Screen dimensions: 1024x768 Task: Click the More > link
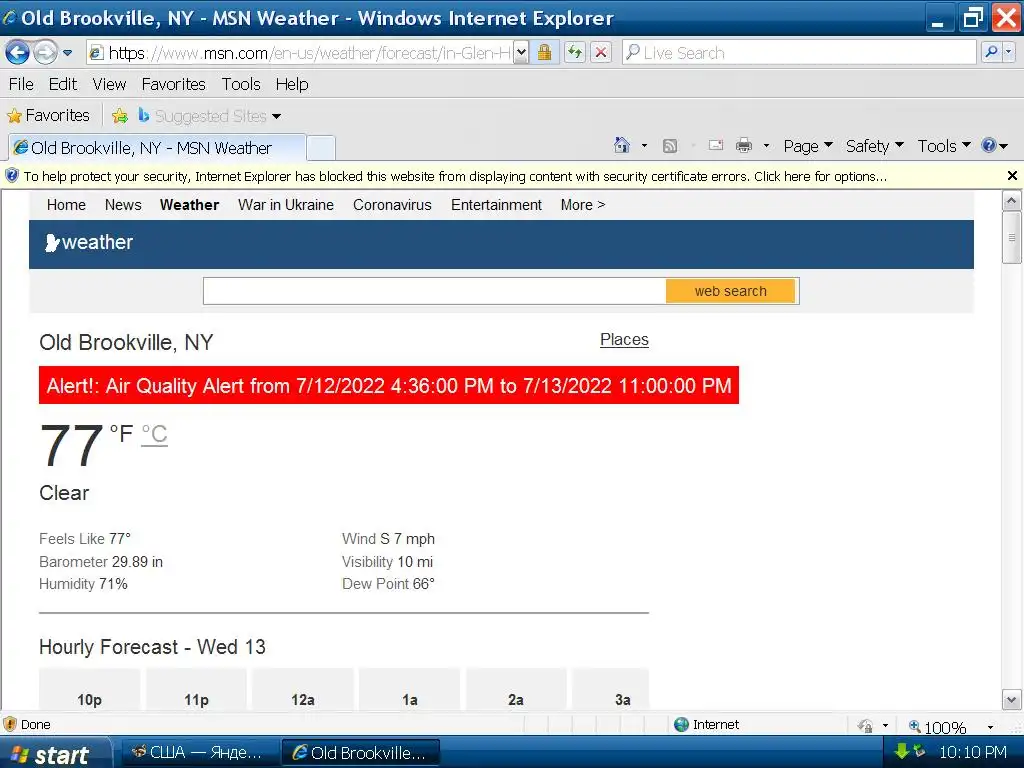pos(583,205)
